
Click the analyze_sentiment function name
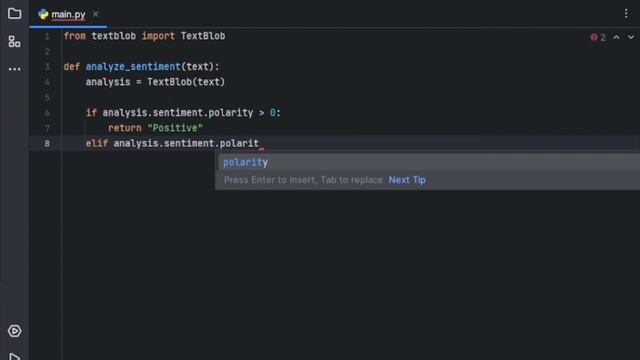pyautogui.click(x=133, y=67)
